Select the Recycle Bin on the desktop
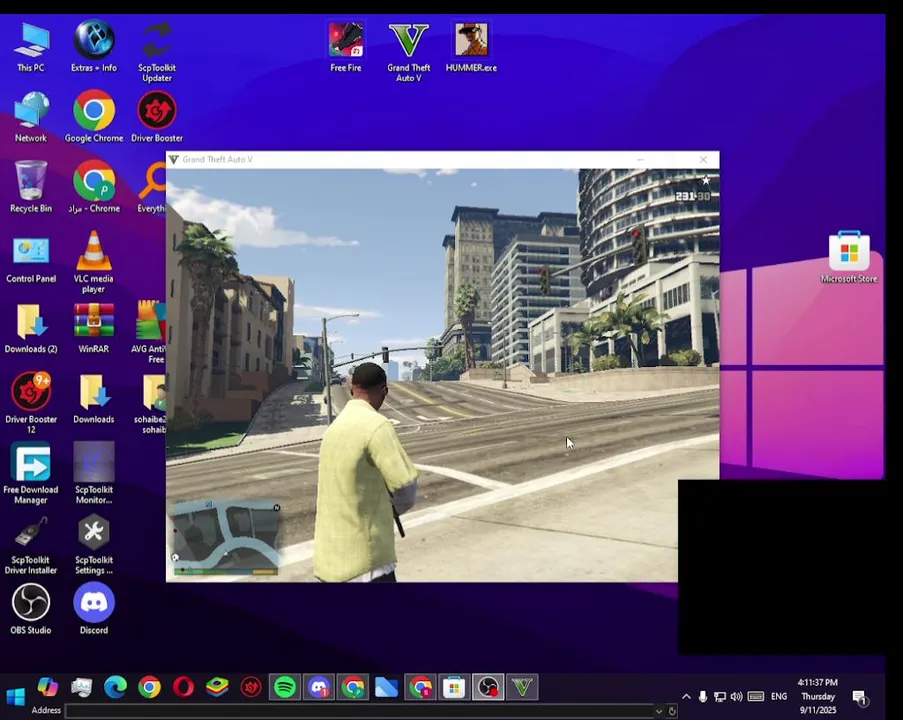The image size is (903, 720). [31, 188]
